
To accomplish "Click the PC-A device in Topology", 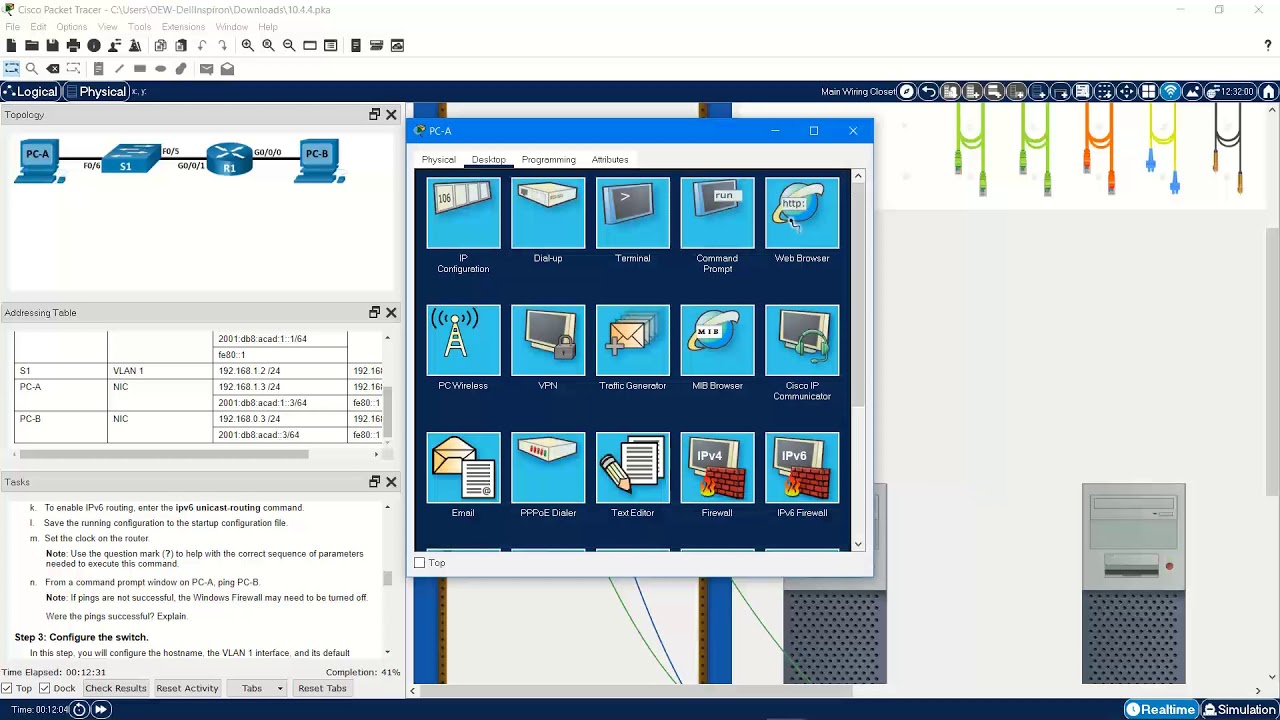I will coord(38,161).
